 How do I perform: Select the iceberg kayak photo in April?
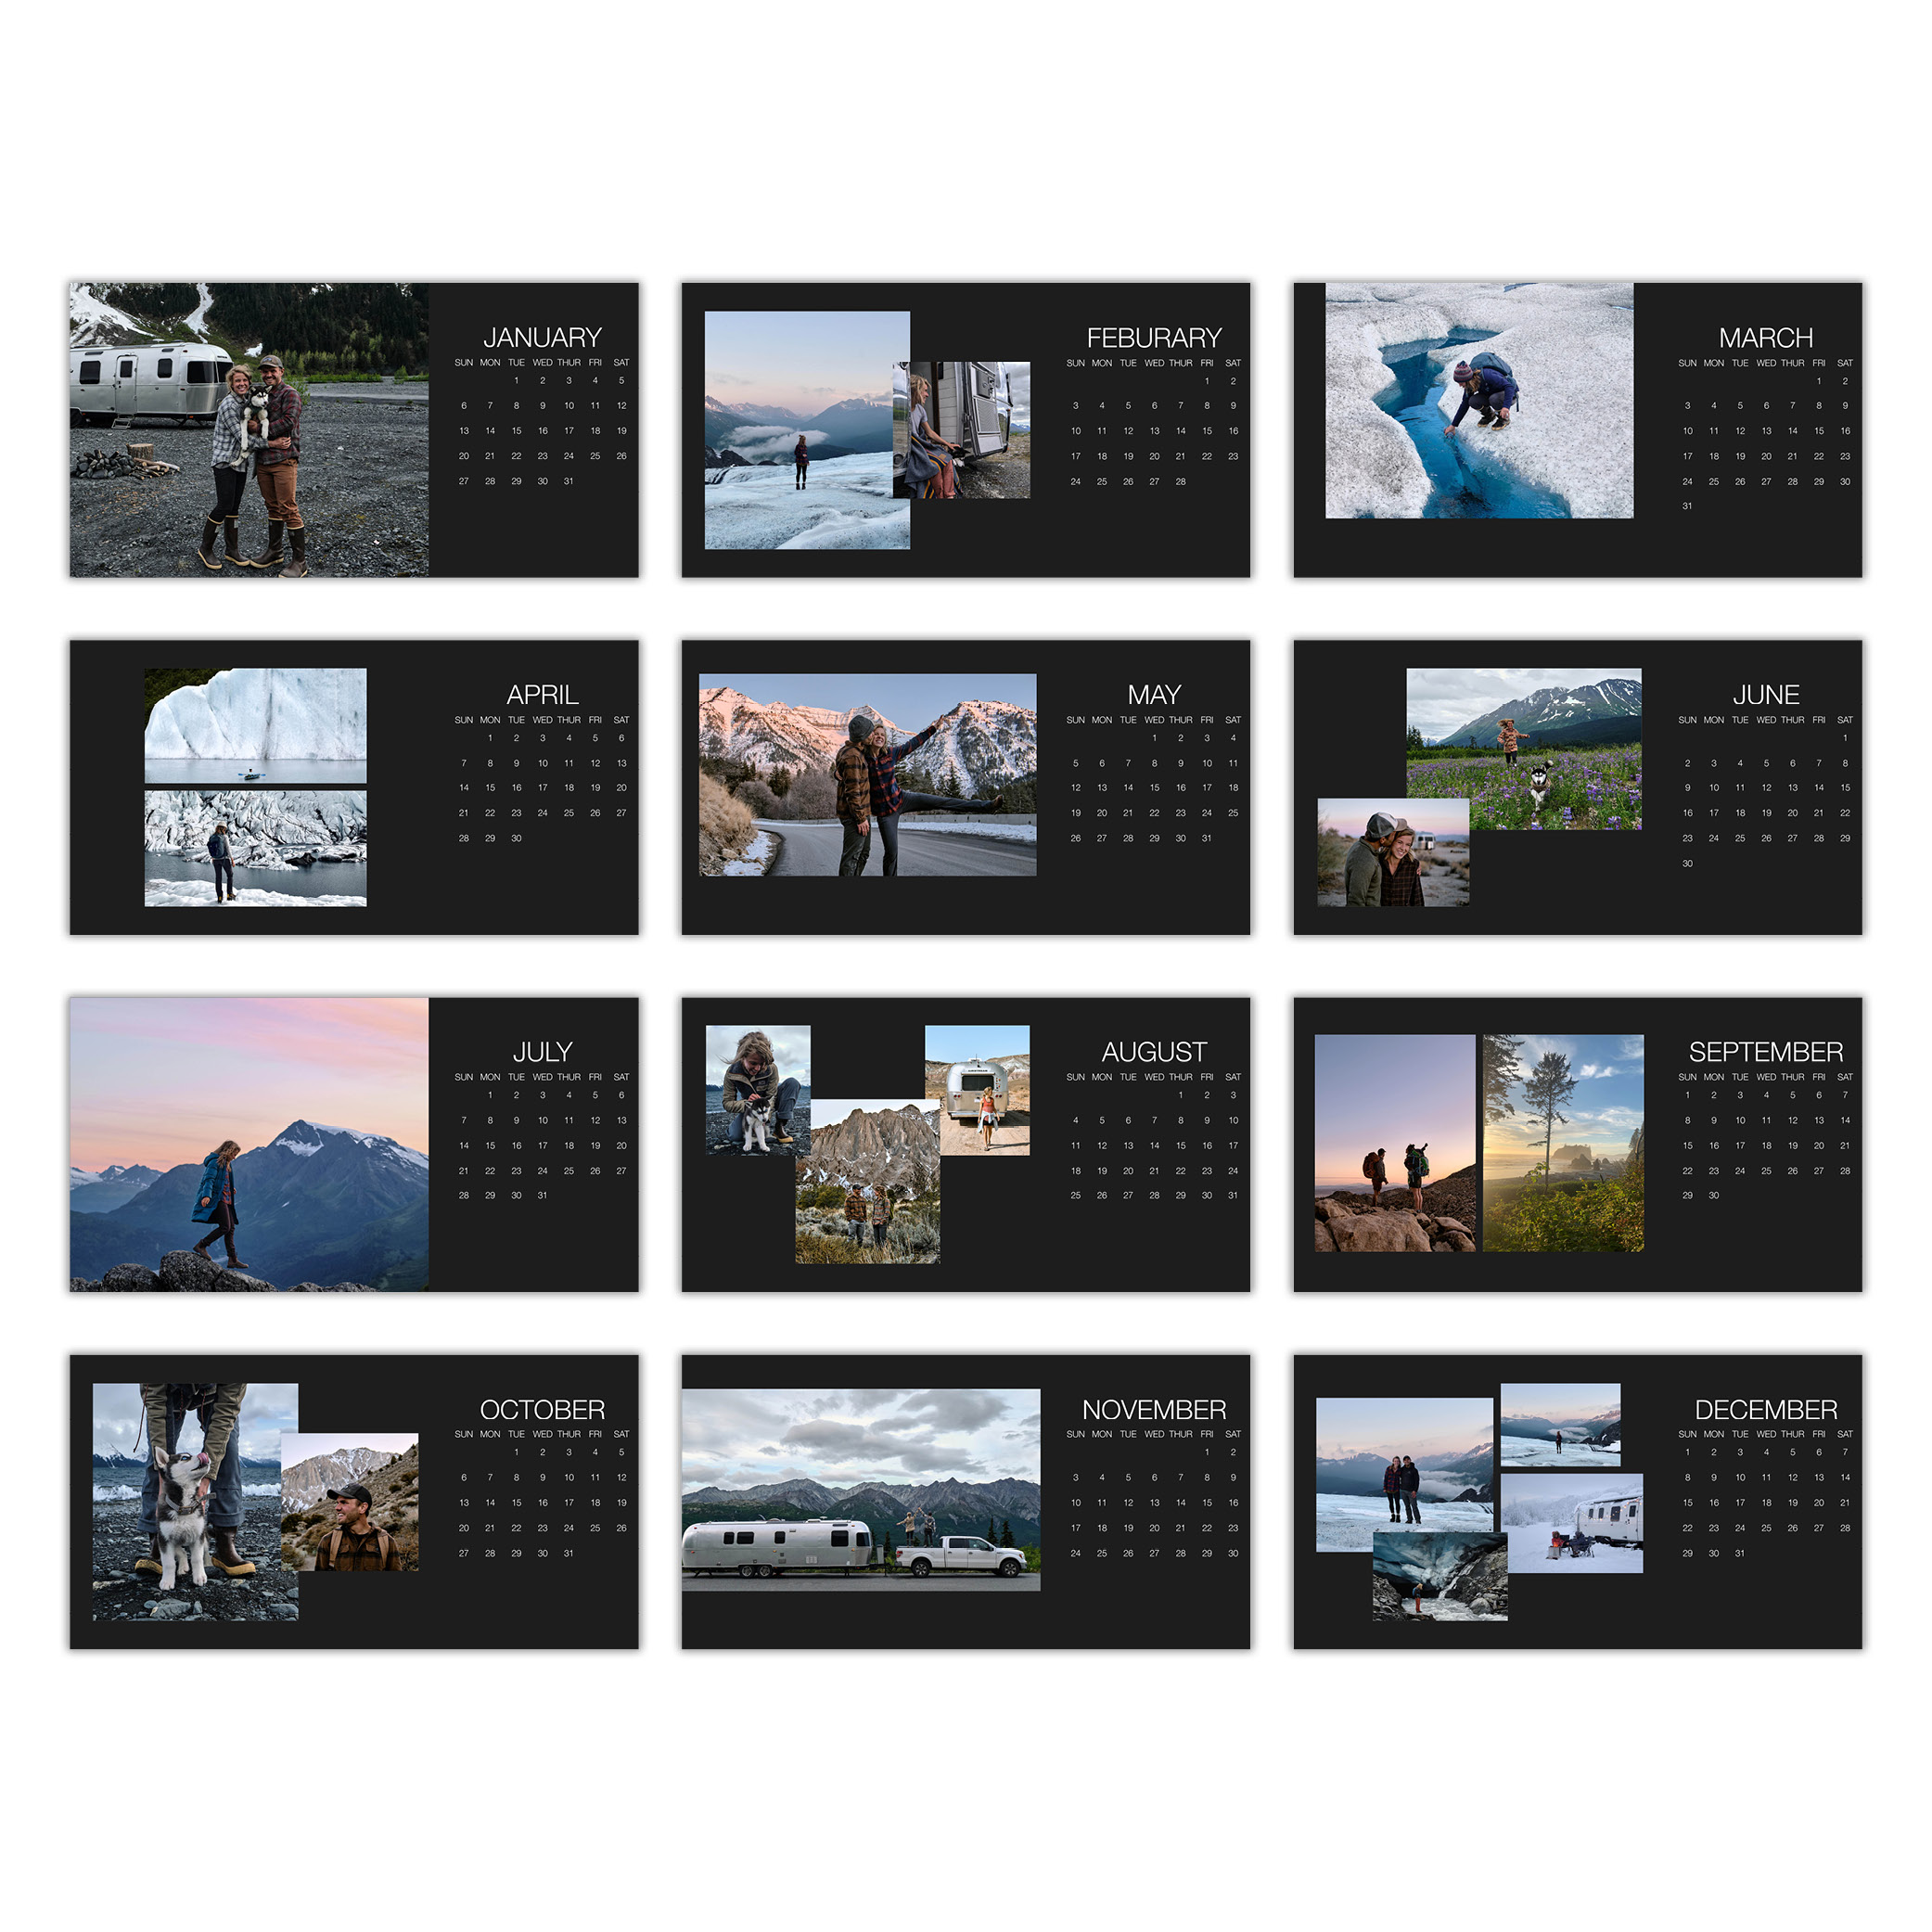(255, 725)
